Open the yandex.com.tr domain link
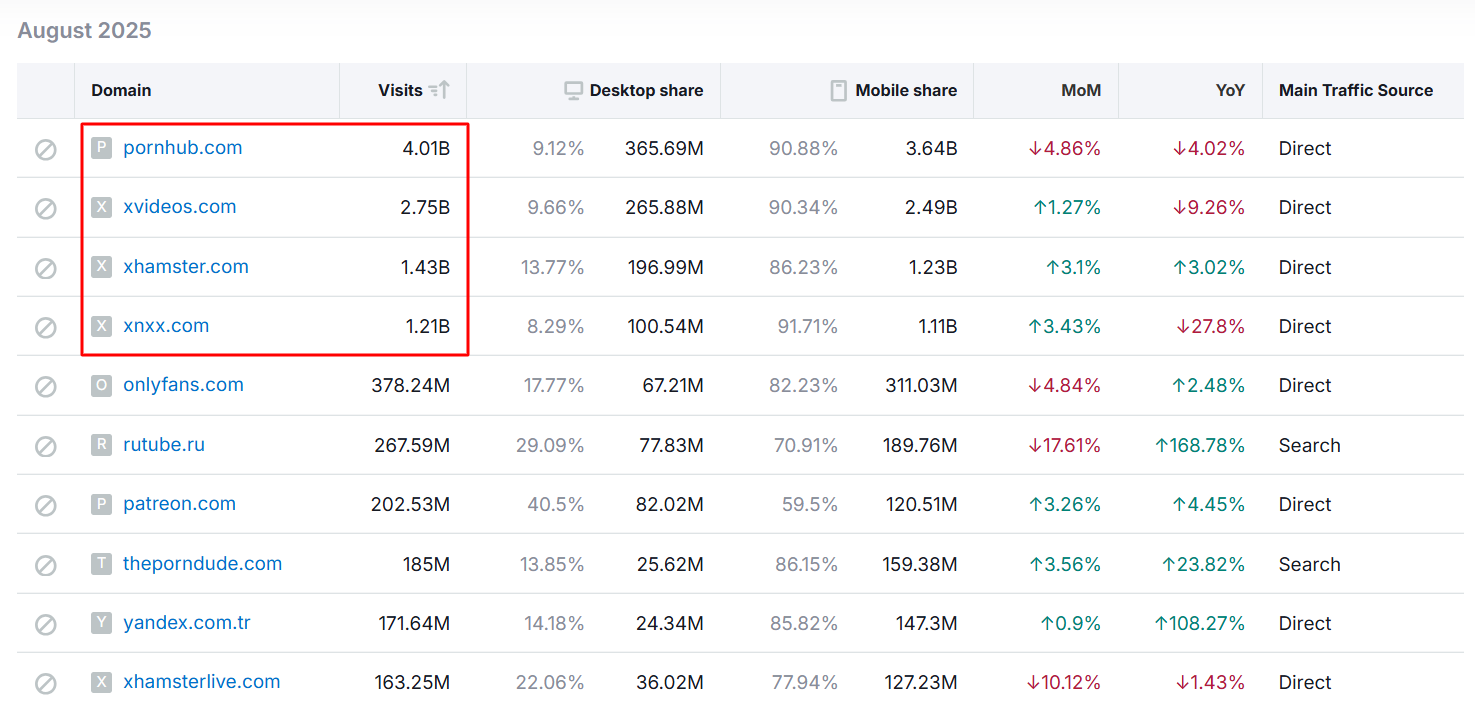Image resolution: width=1475 pixels, height=709 pixels. coord(187,623)
